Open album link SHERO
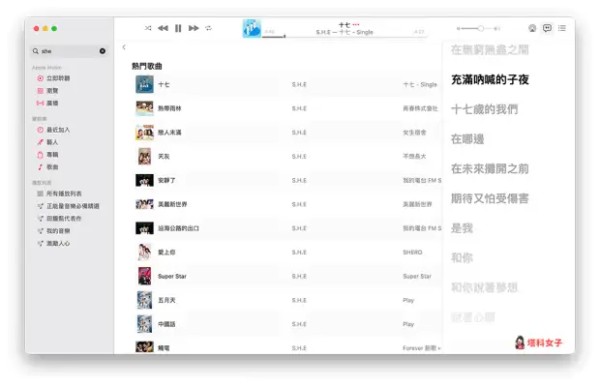 412,252
